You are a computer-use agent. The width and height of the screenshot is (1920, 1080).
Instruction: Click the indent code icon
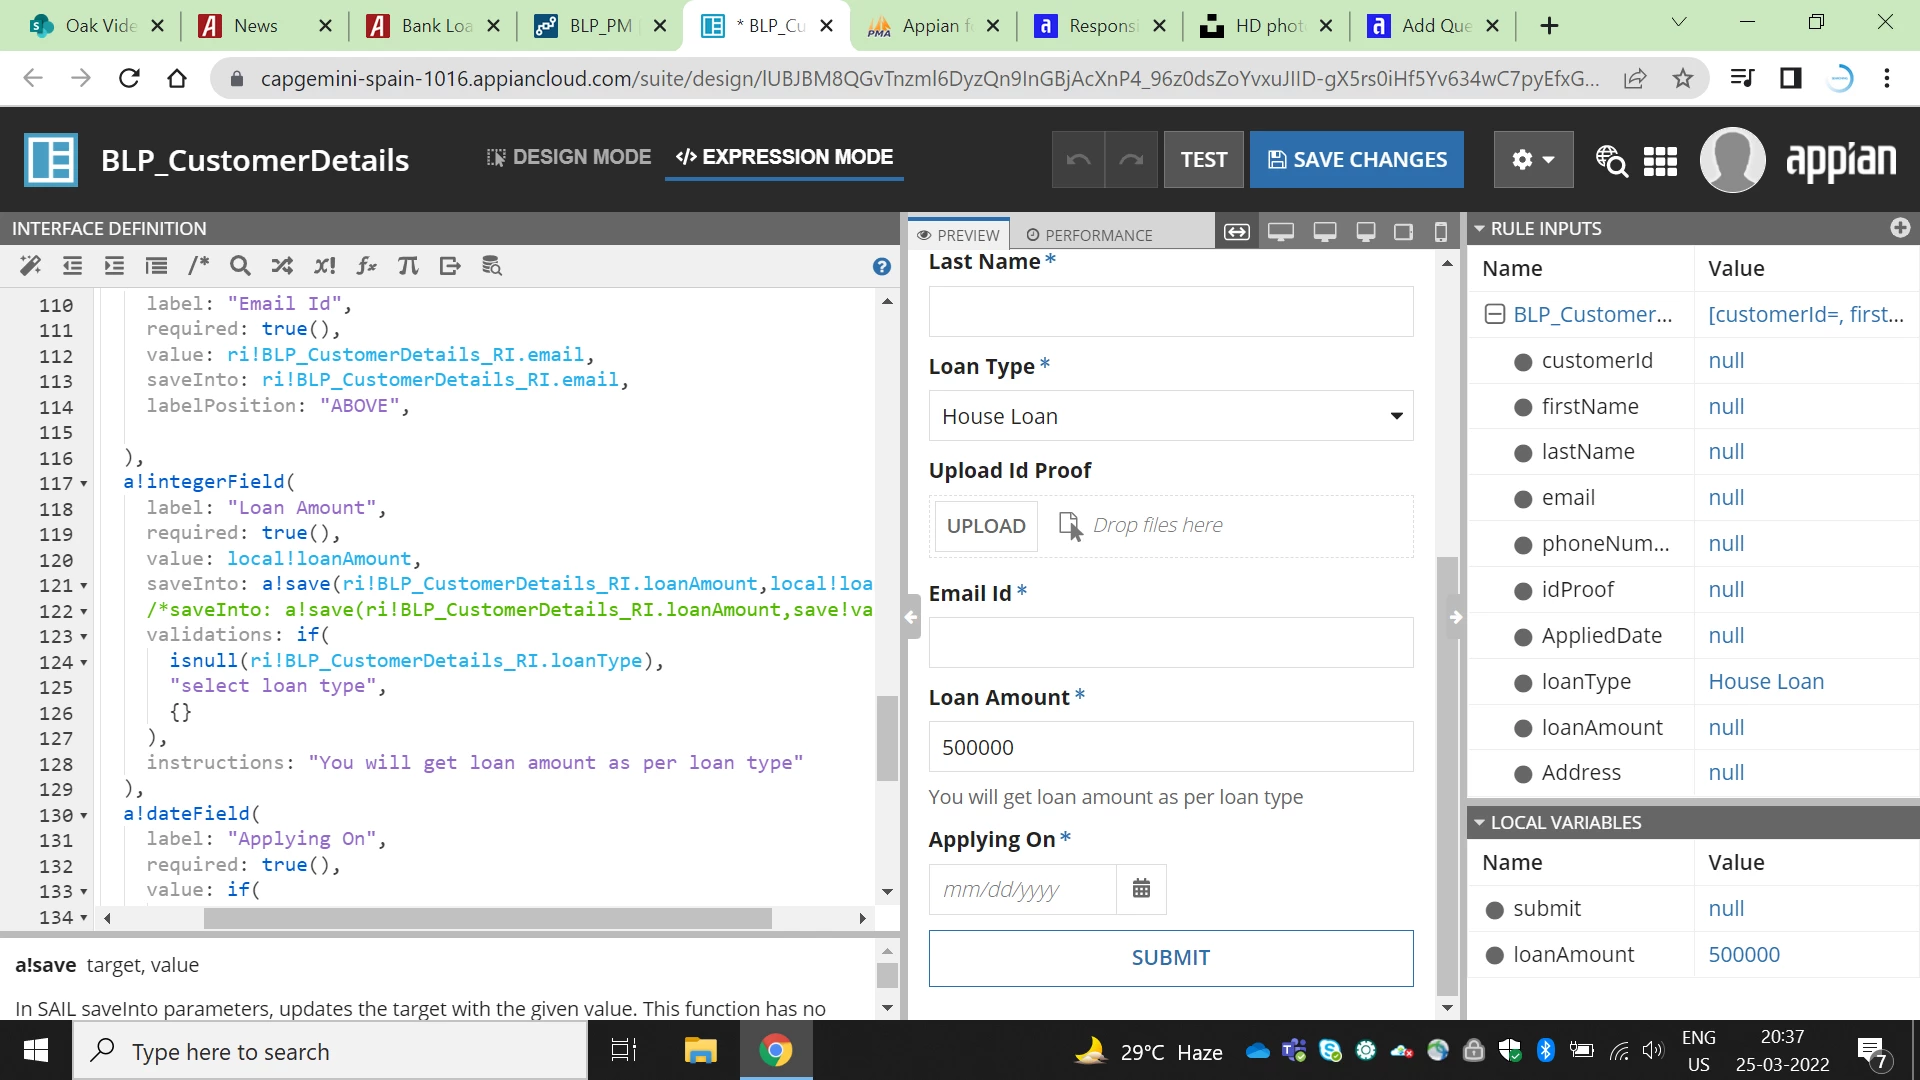(x=114, y=266)
